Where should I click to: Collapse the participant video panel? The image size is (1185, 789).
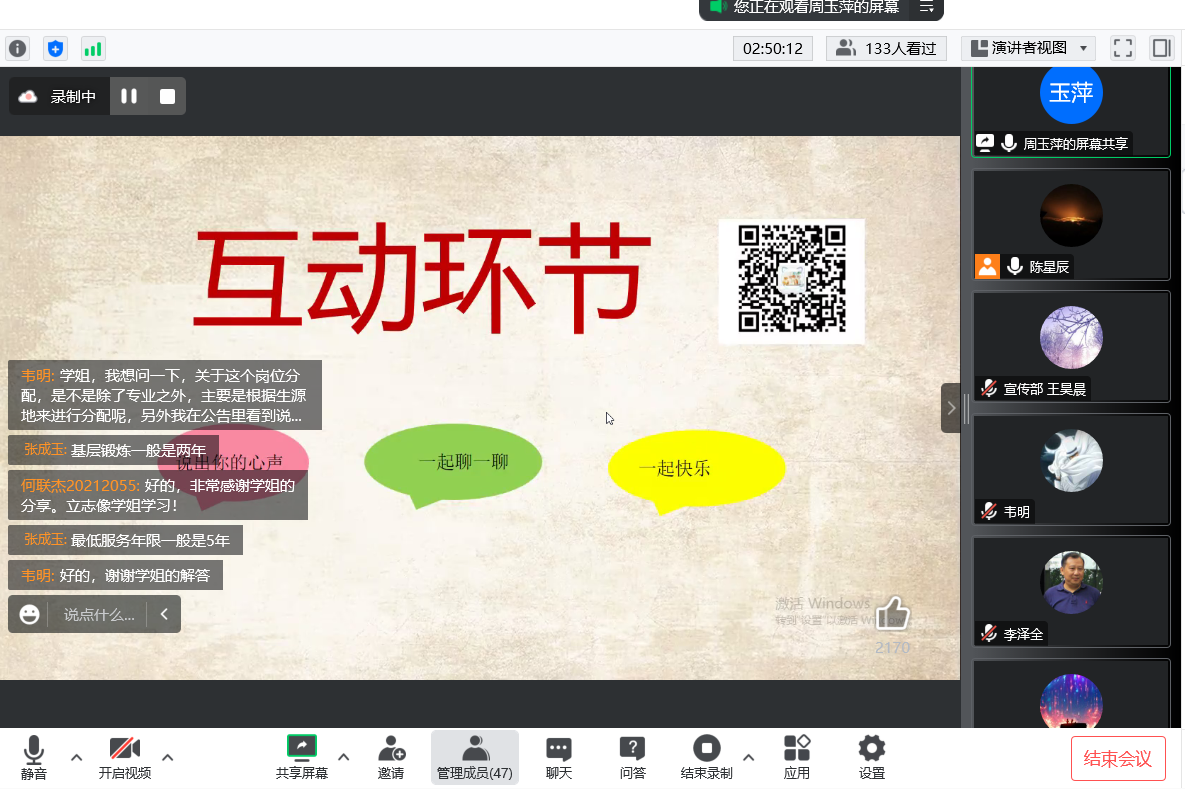tap(951, 408)
